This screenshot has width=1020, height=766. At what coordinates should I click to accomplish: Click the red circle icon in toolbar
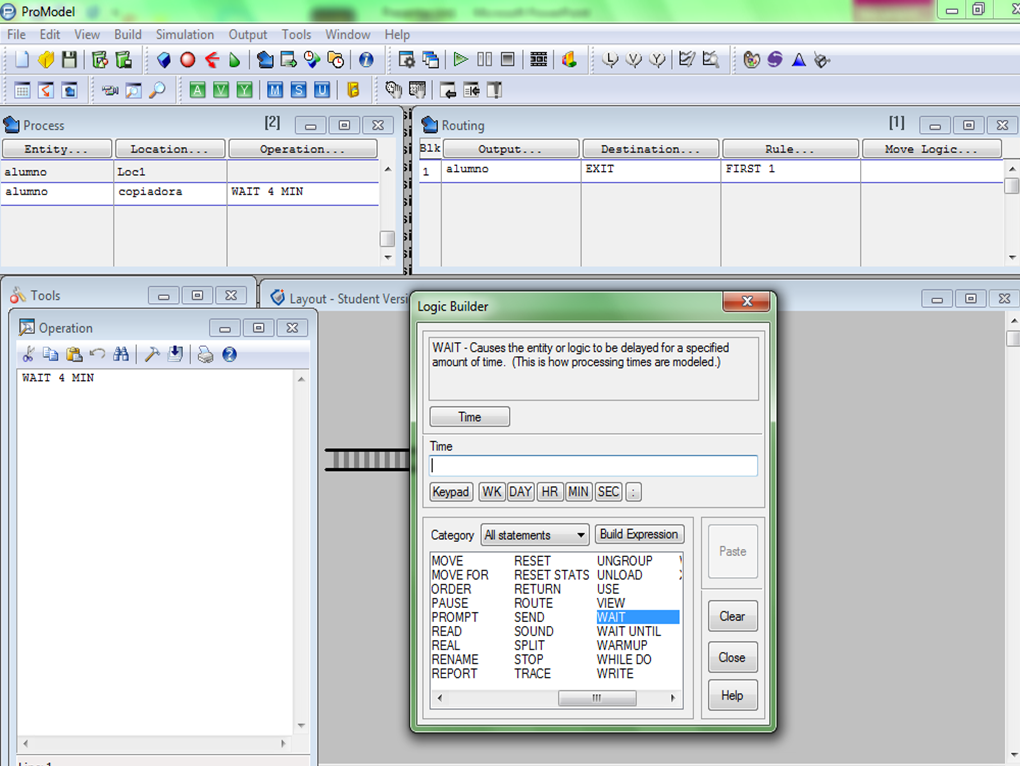click(x=187, y=60)
